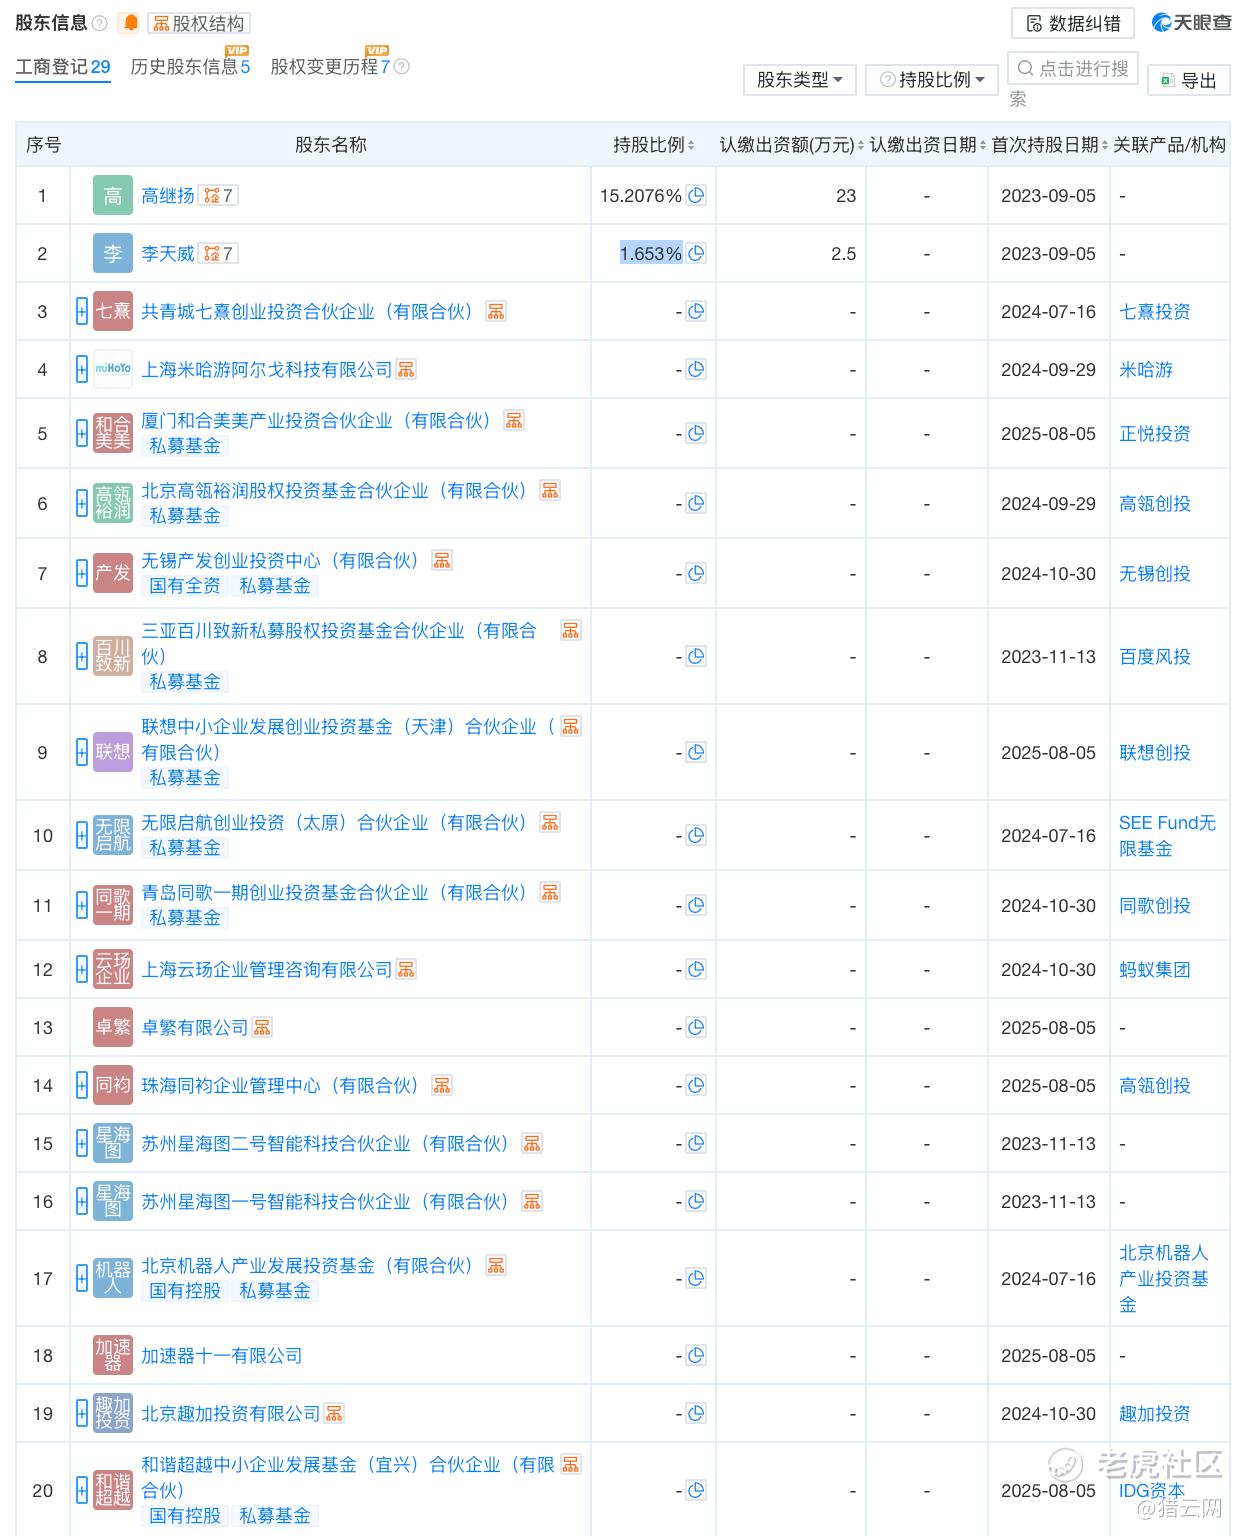The image size is (1246, 1536).
Task: Open the 股权结构 equity structure button
Action: pos(198,23)
